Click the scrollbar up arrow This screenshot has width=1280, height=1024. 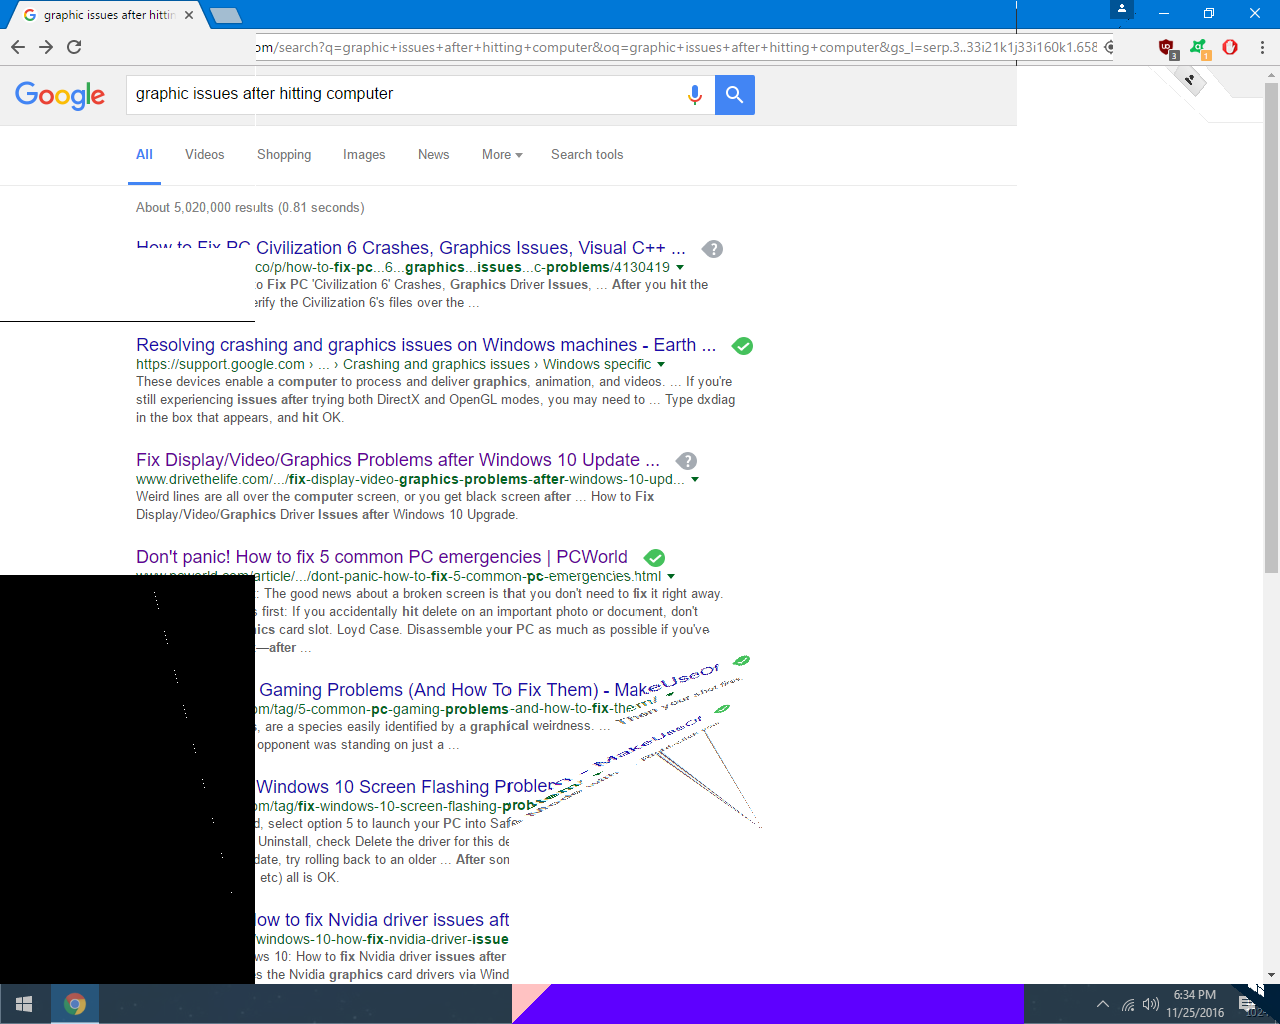(1271, 73)
